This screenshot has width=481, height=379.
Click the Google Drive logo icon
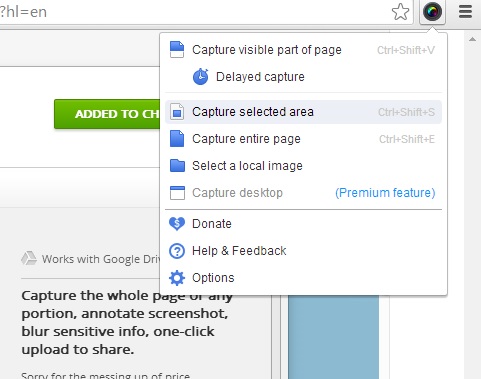(x=29, y=258)
